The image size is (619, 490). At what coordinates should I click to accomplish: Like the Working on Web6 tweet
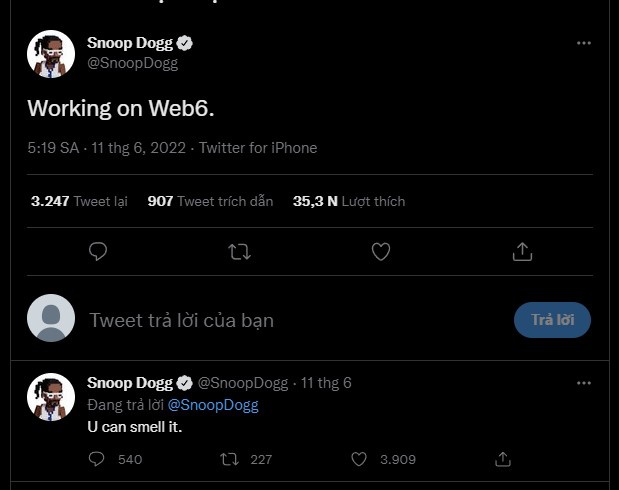tap(381, 251)
